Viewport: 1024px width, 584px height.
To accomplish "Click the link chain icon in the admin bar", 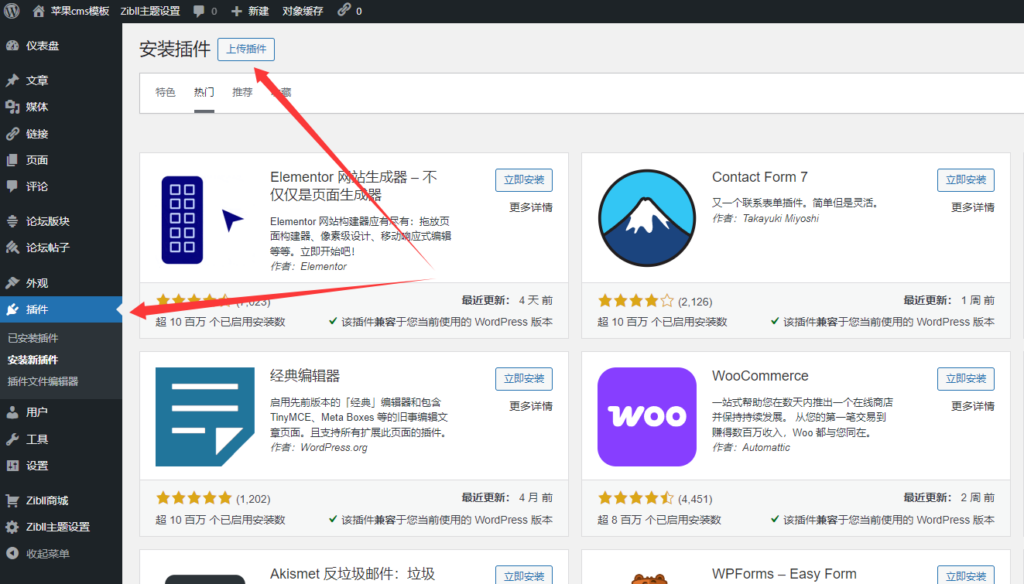I will (344, 10).
